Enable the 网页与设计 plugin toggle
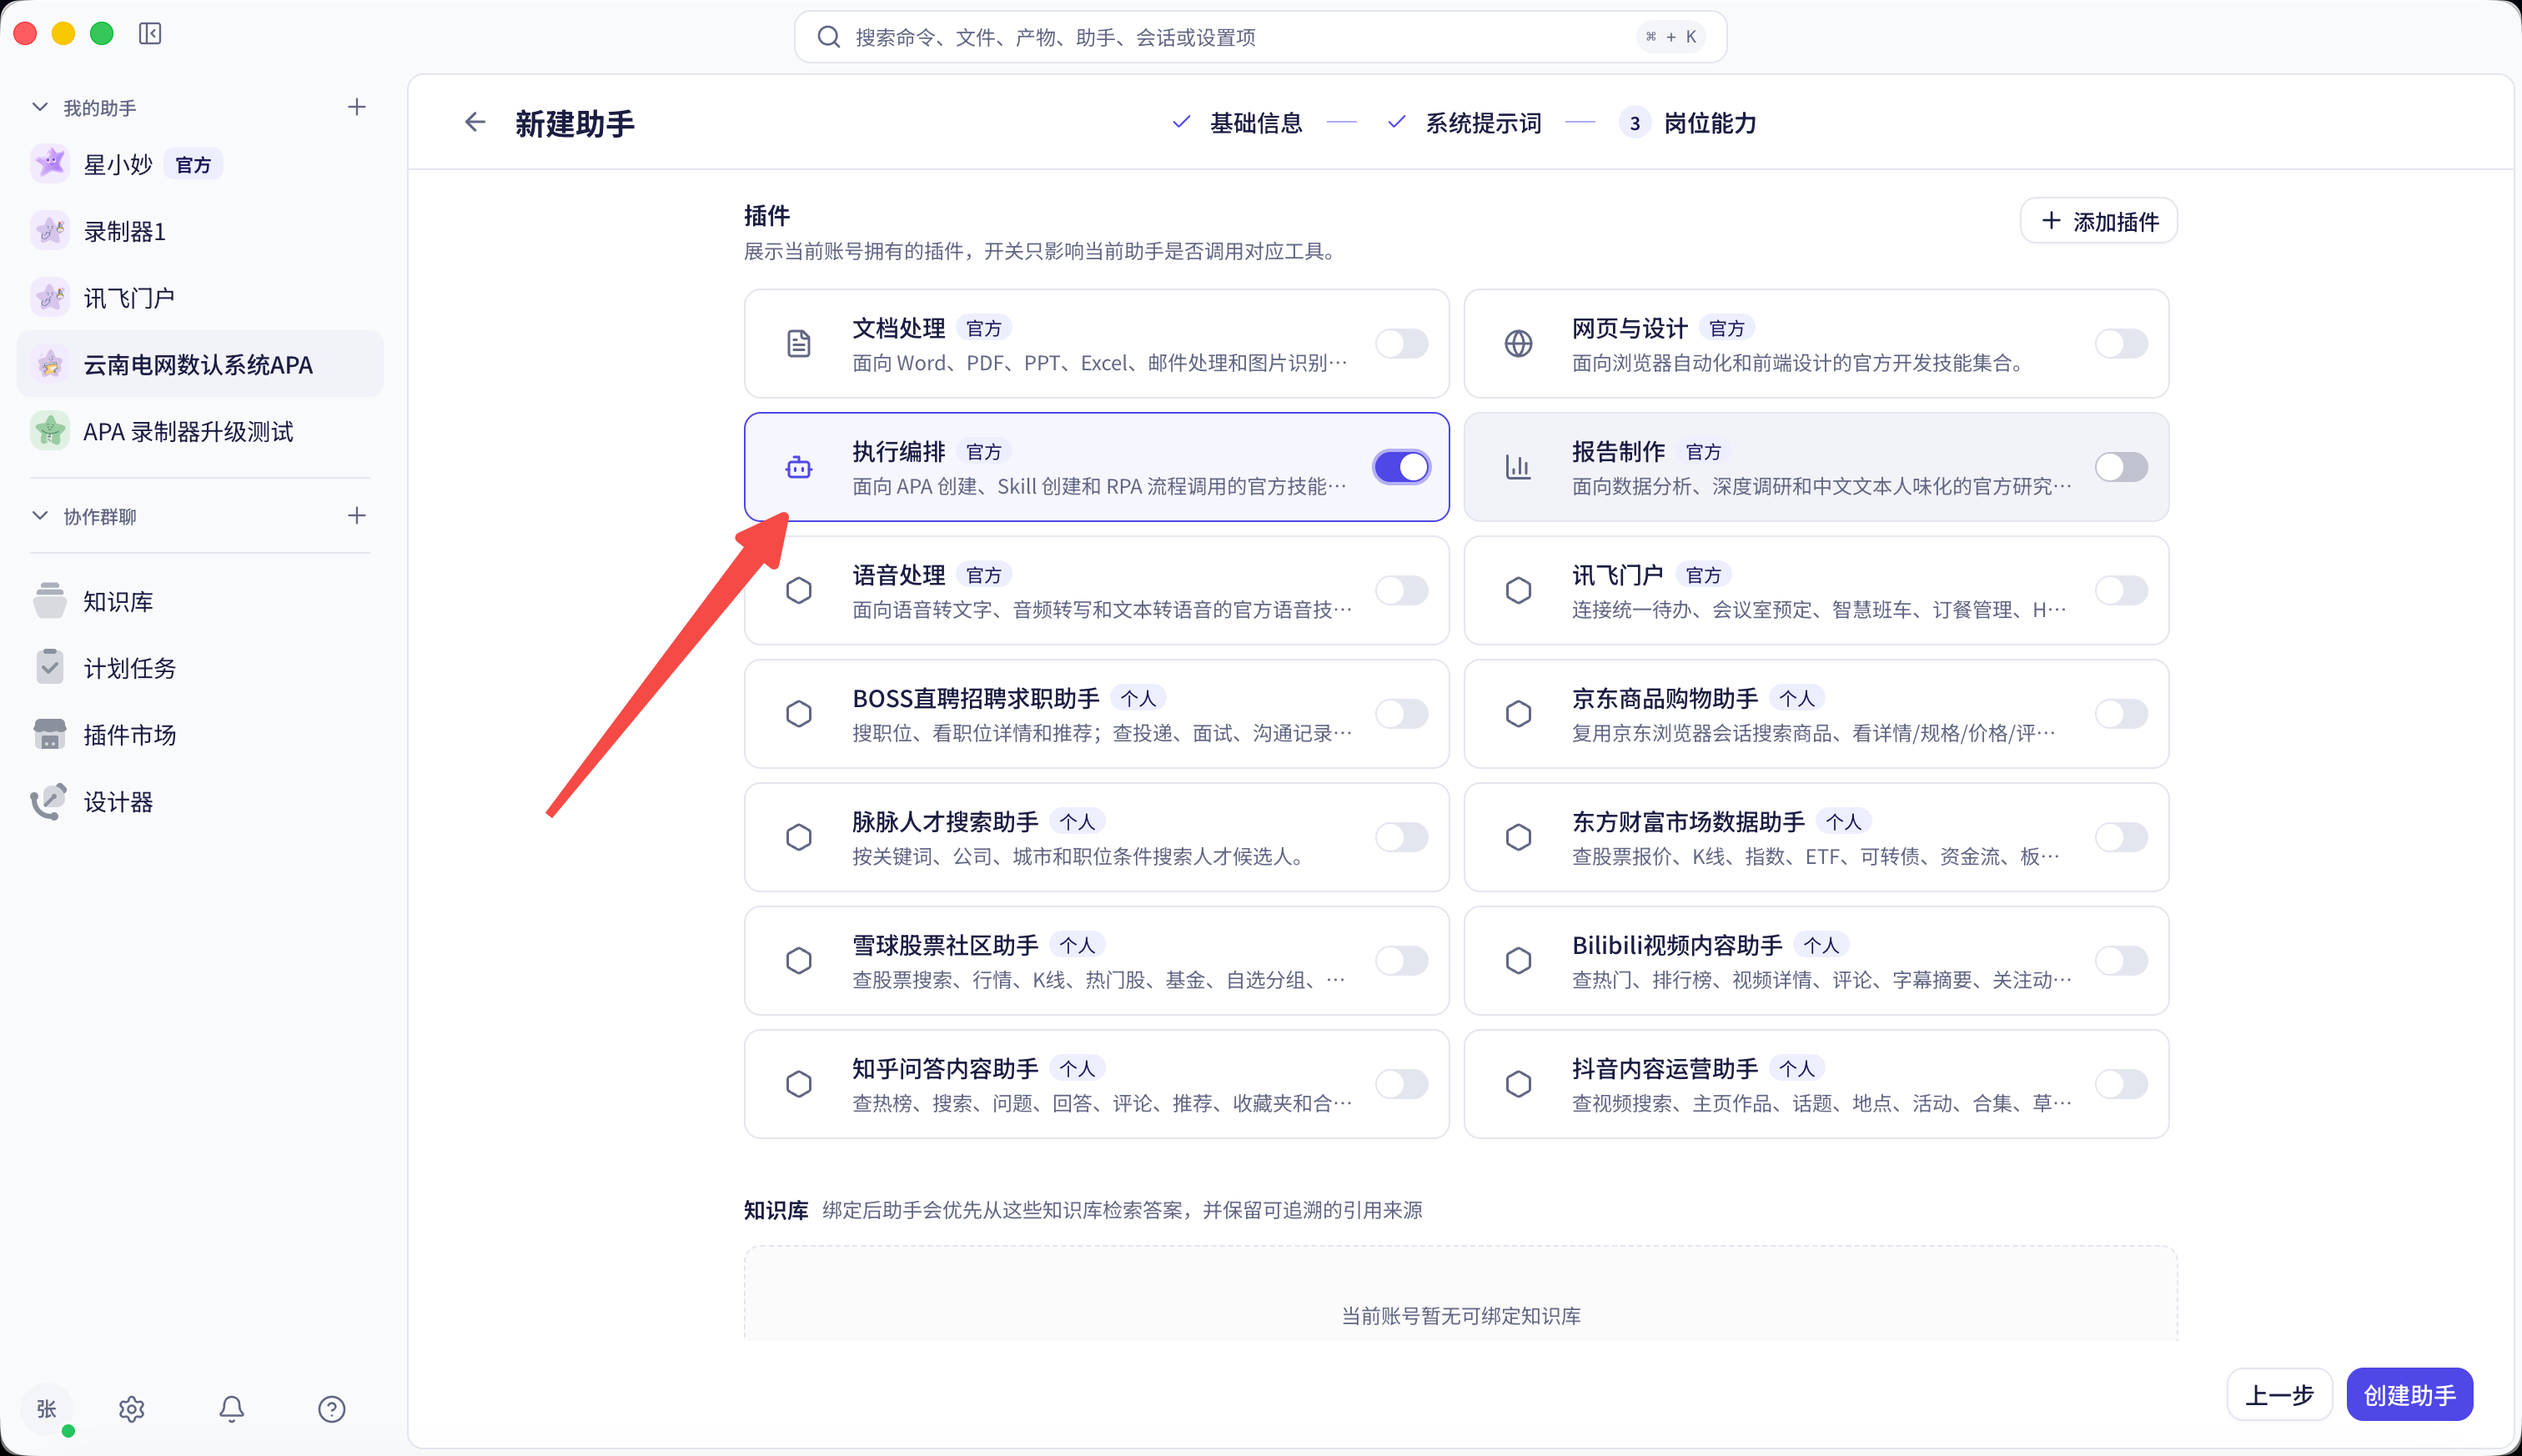This screenshot has width=2522, height=1456. 2121,343
